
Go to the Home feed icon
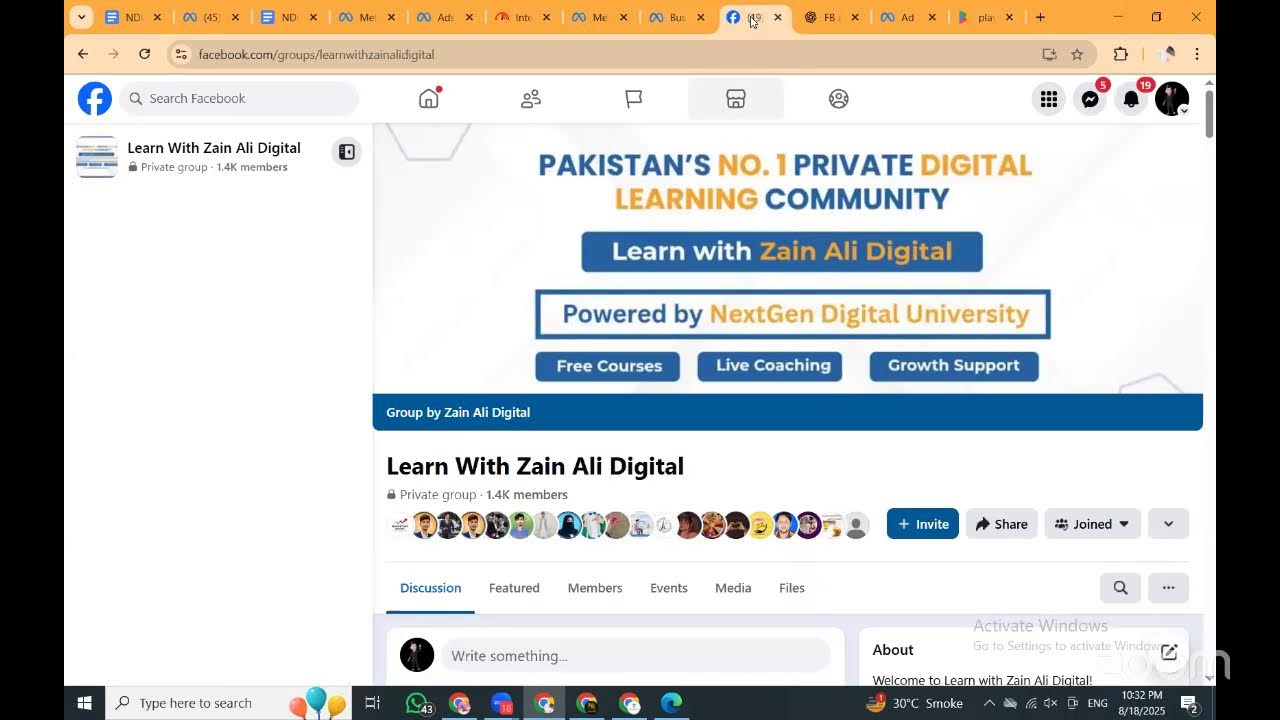[x=429, y=98]
